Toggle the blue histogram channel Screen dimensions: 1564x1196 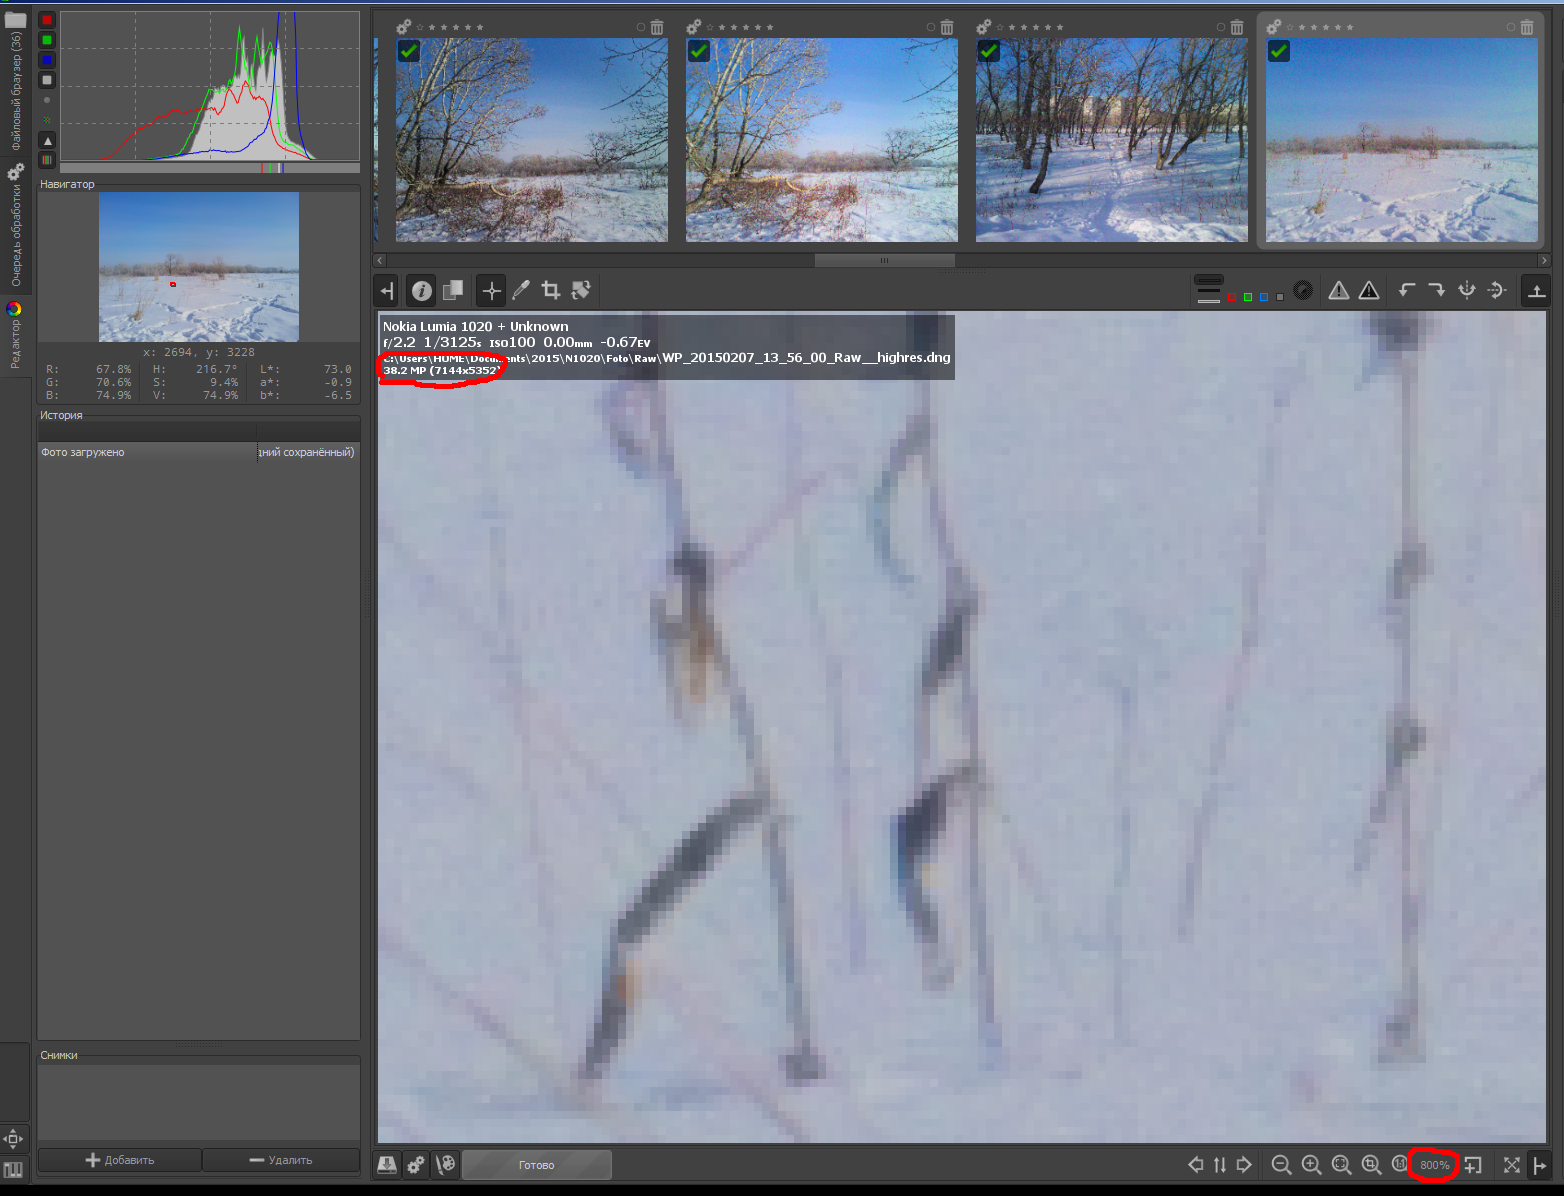tap(47, 60)
